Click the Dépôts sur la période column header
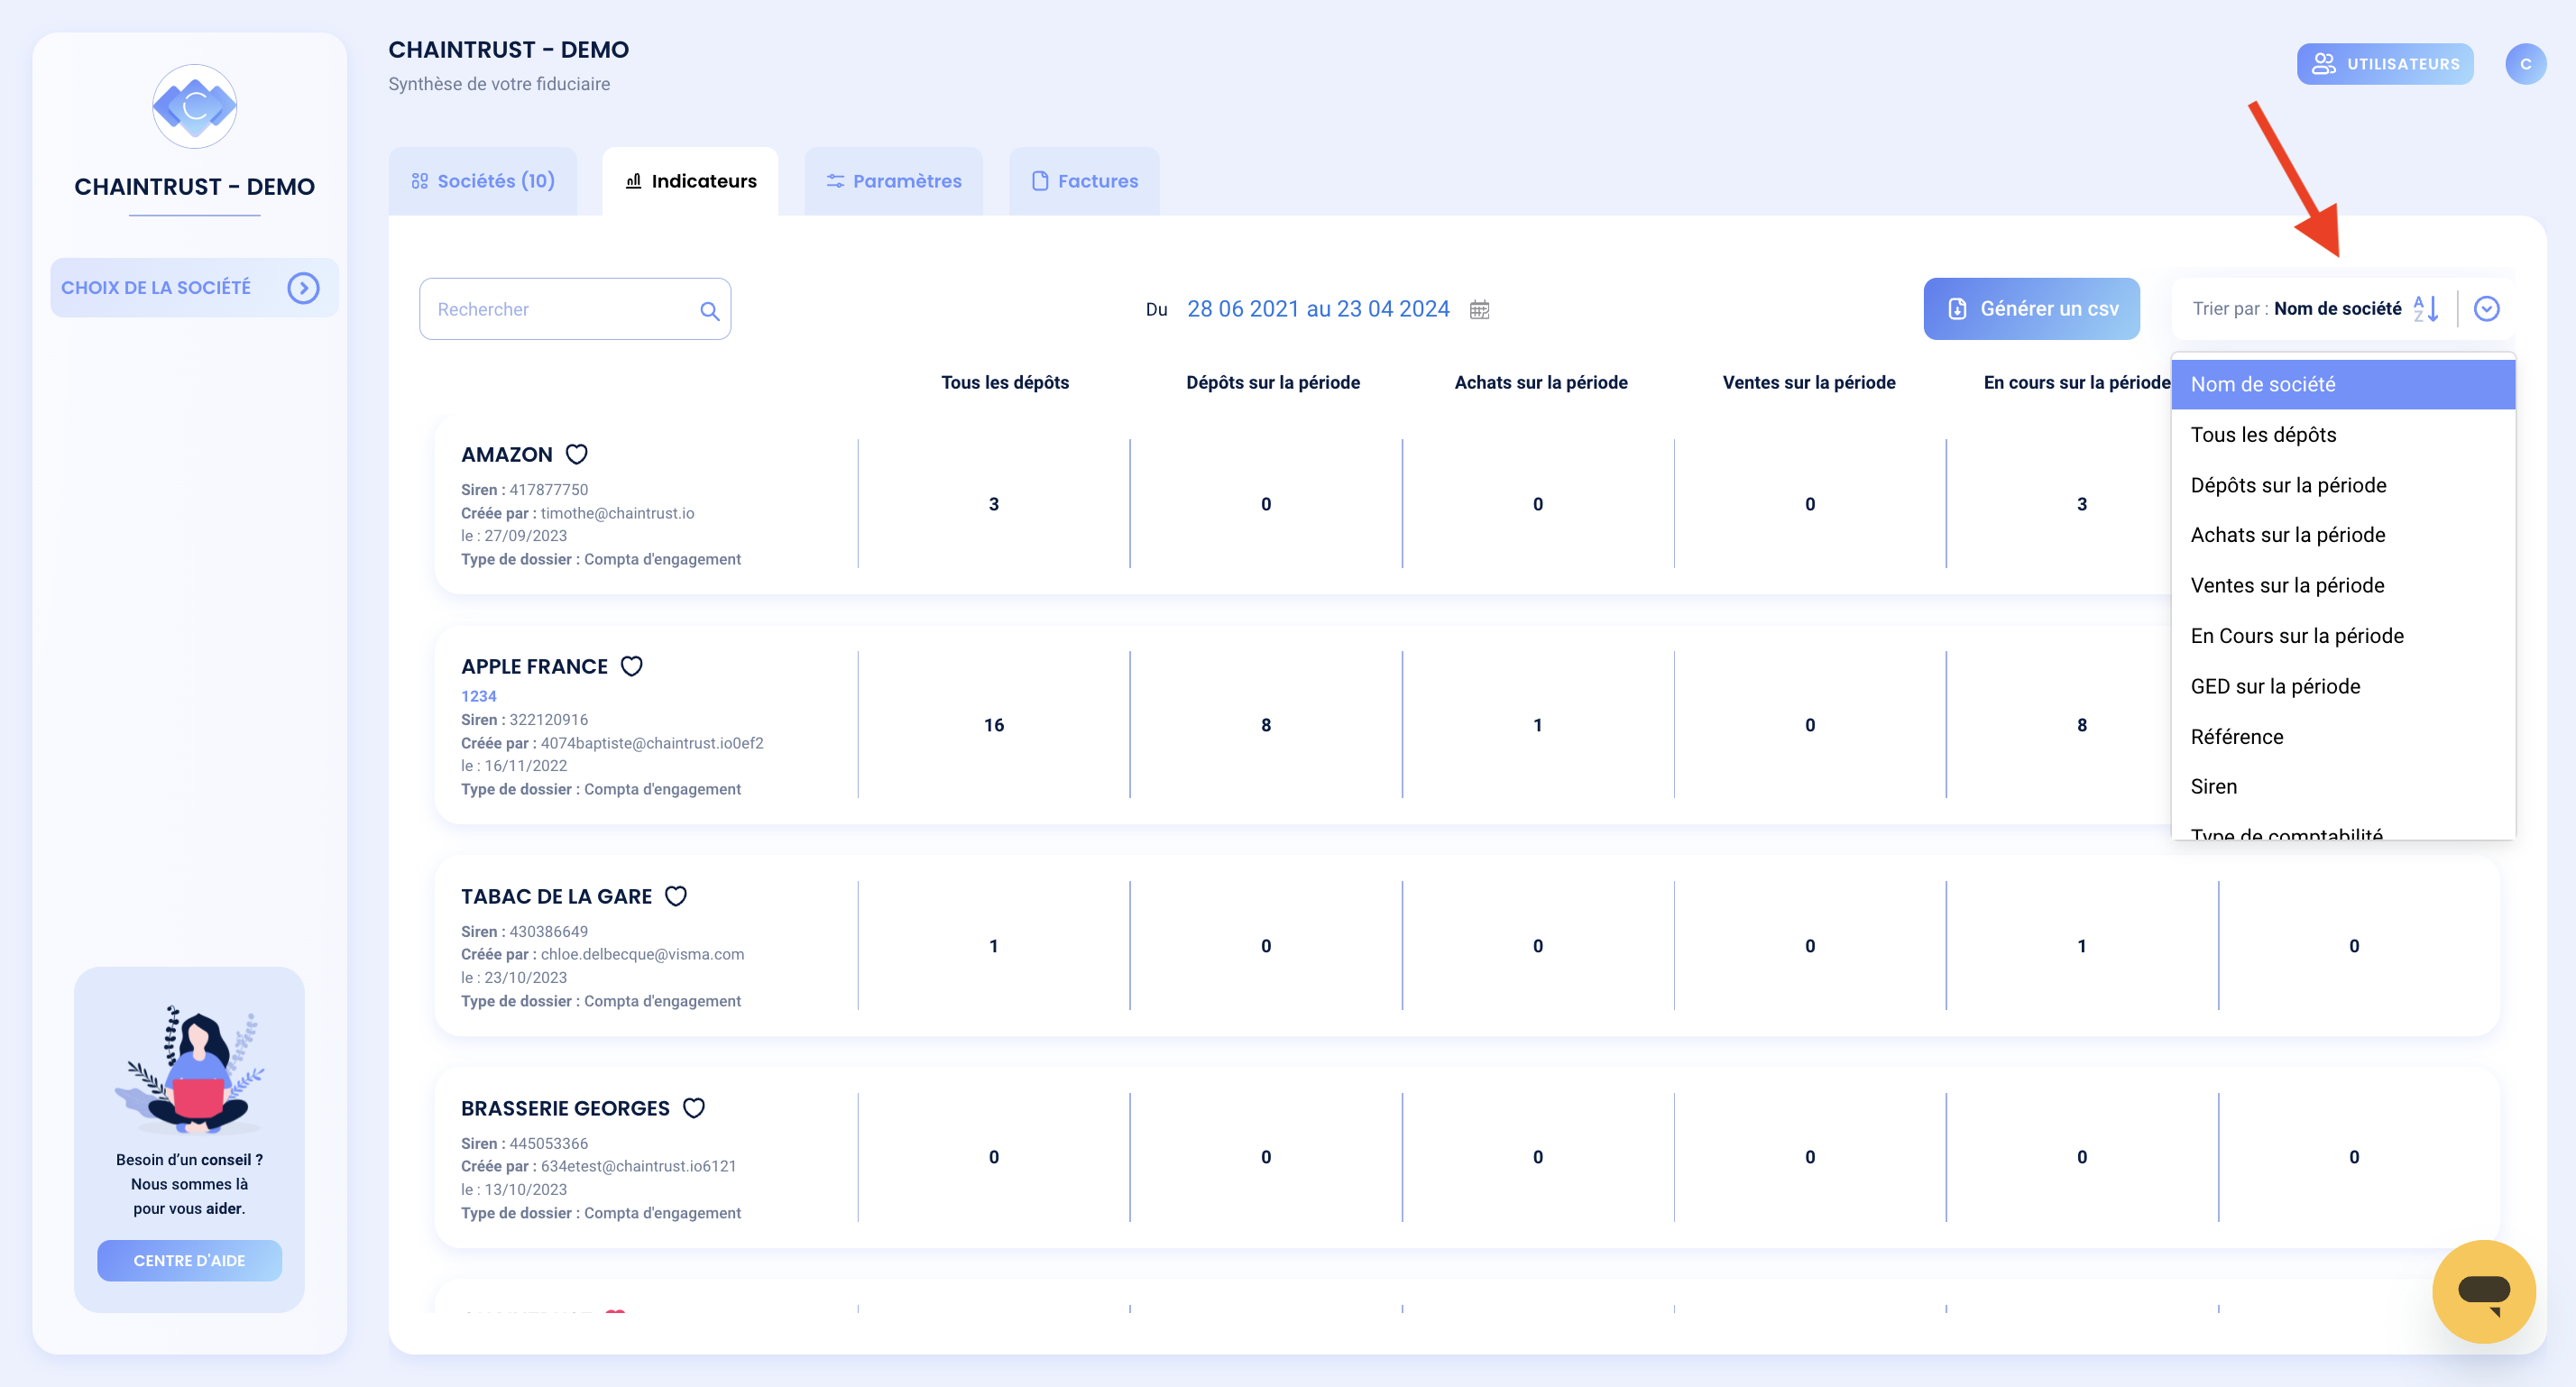 [x=1272, y=382]
